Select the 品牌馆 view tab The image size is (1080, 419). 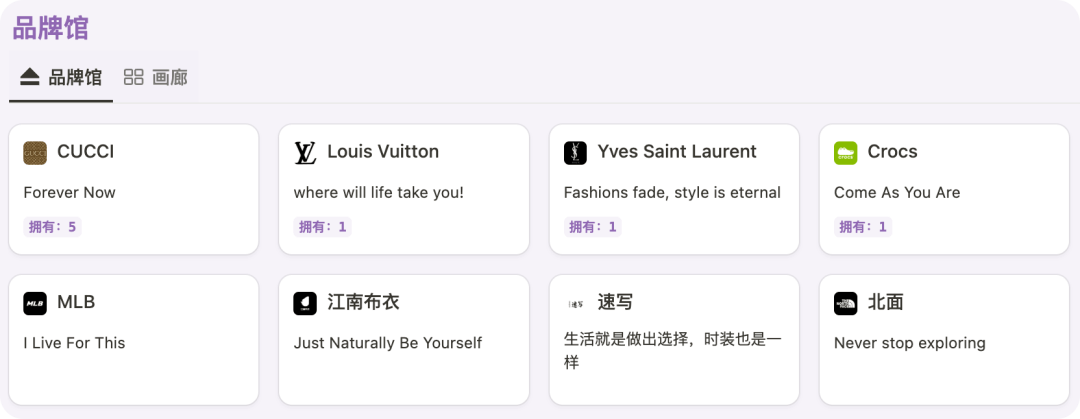click(x=61, y=78)
